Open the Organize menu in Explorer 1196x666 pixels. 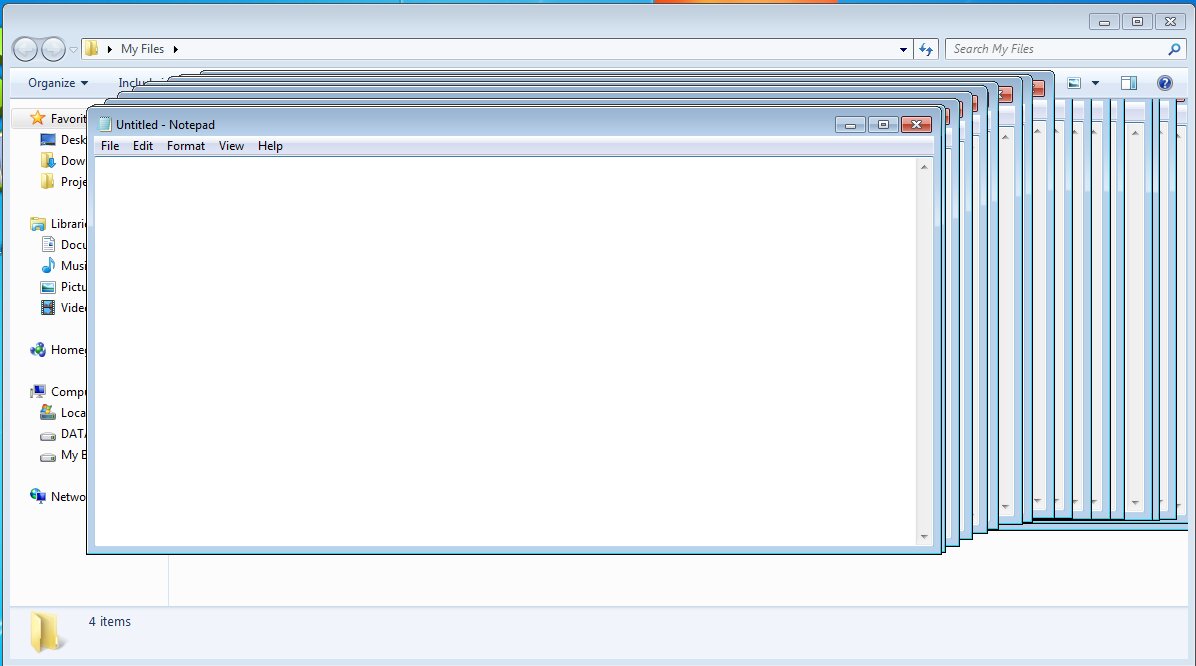pyautogui.click(x=58, y=82)
